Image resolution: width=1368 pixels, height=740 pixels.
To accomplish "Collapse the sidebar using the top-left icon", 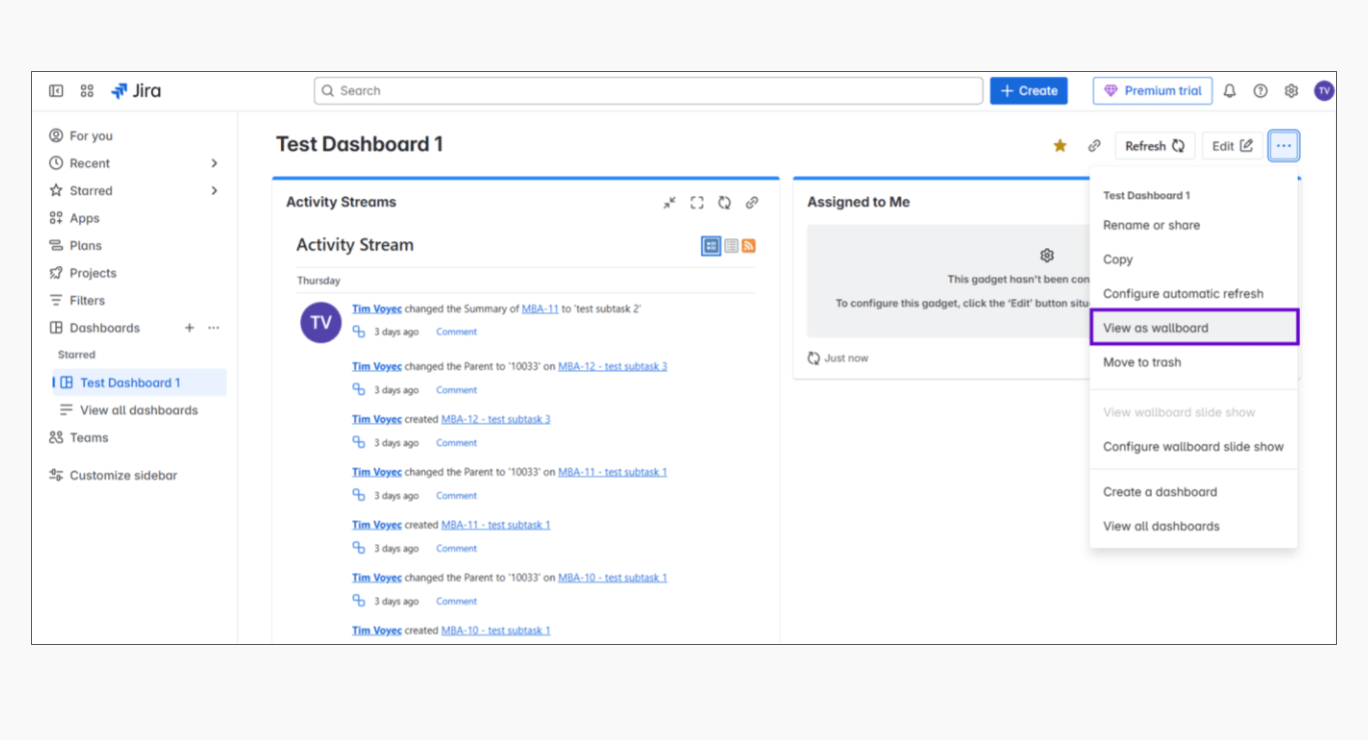I will coord(56,91).
